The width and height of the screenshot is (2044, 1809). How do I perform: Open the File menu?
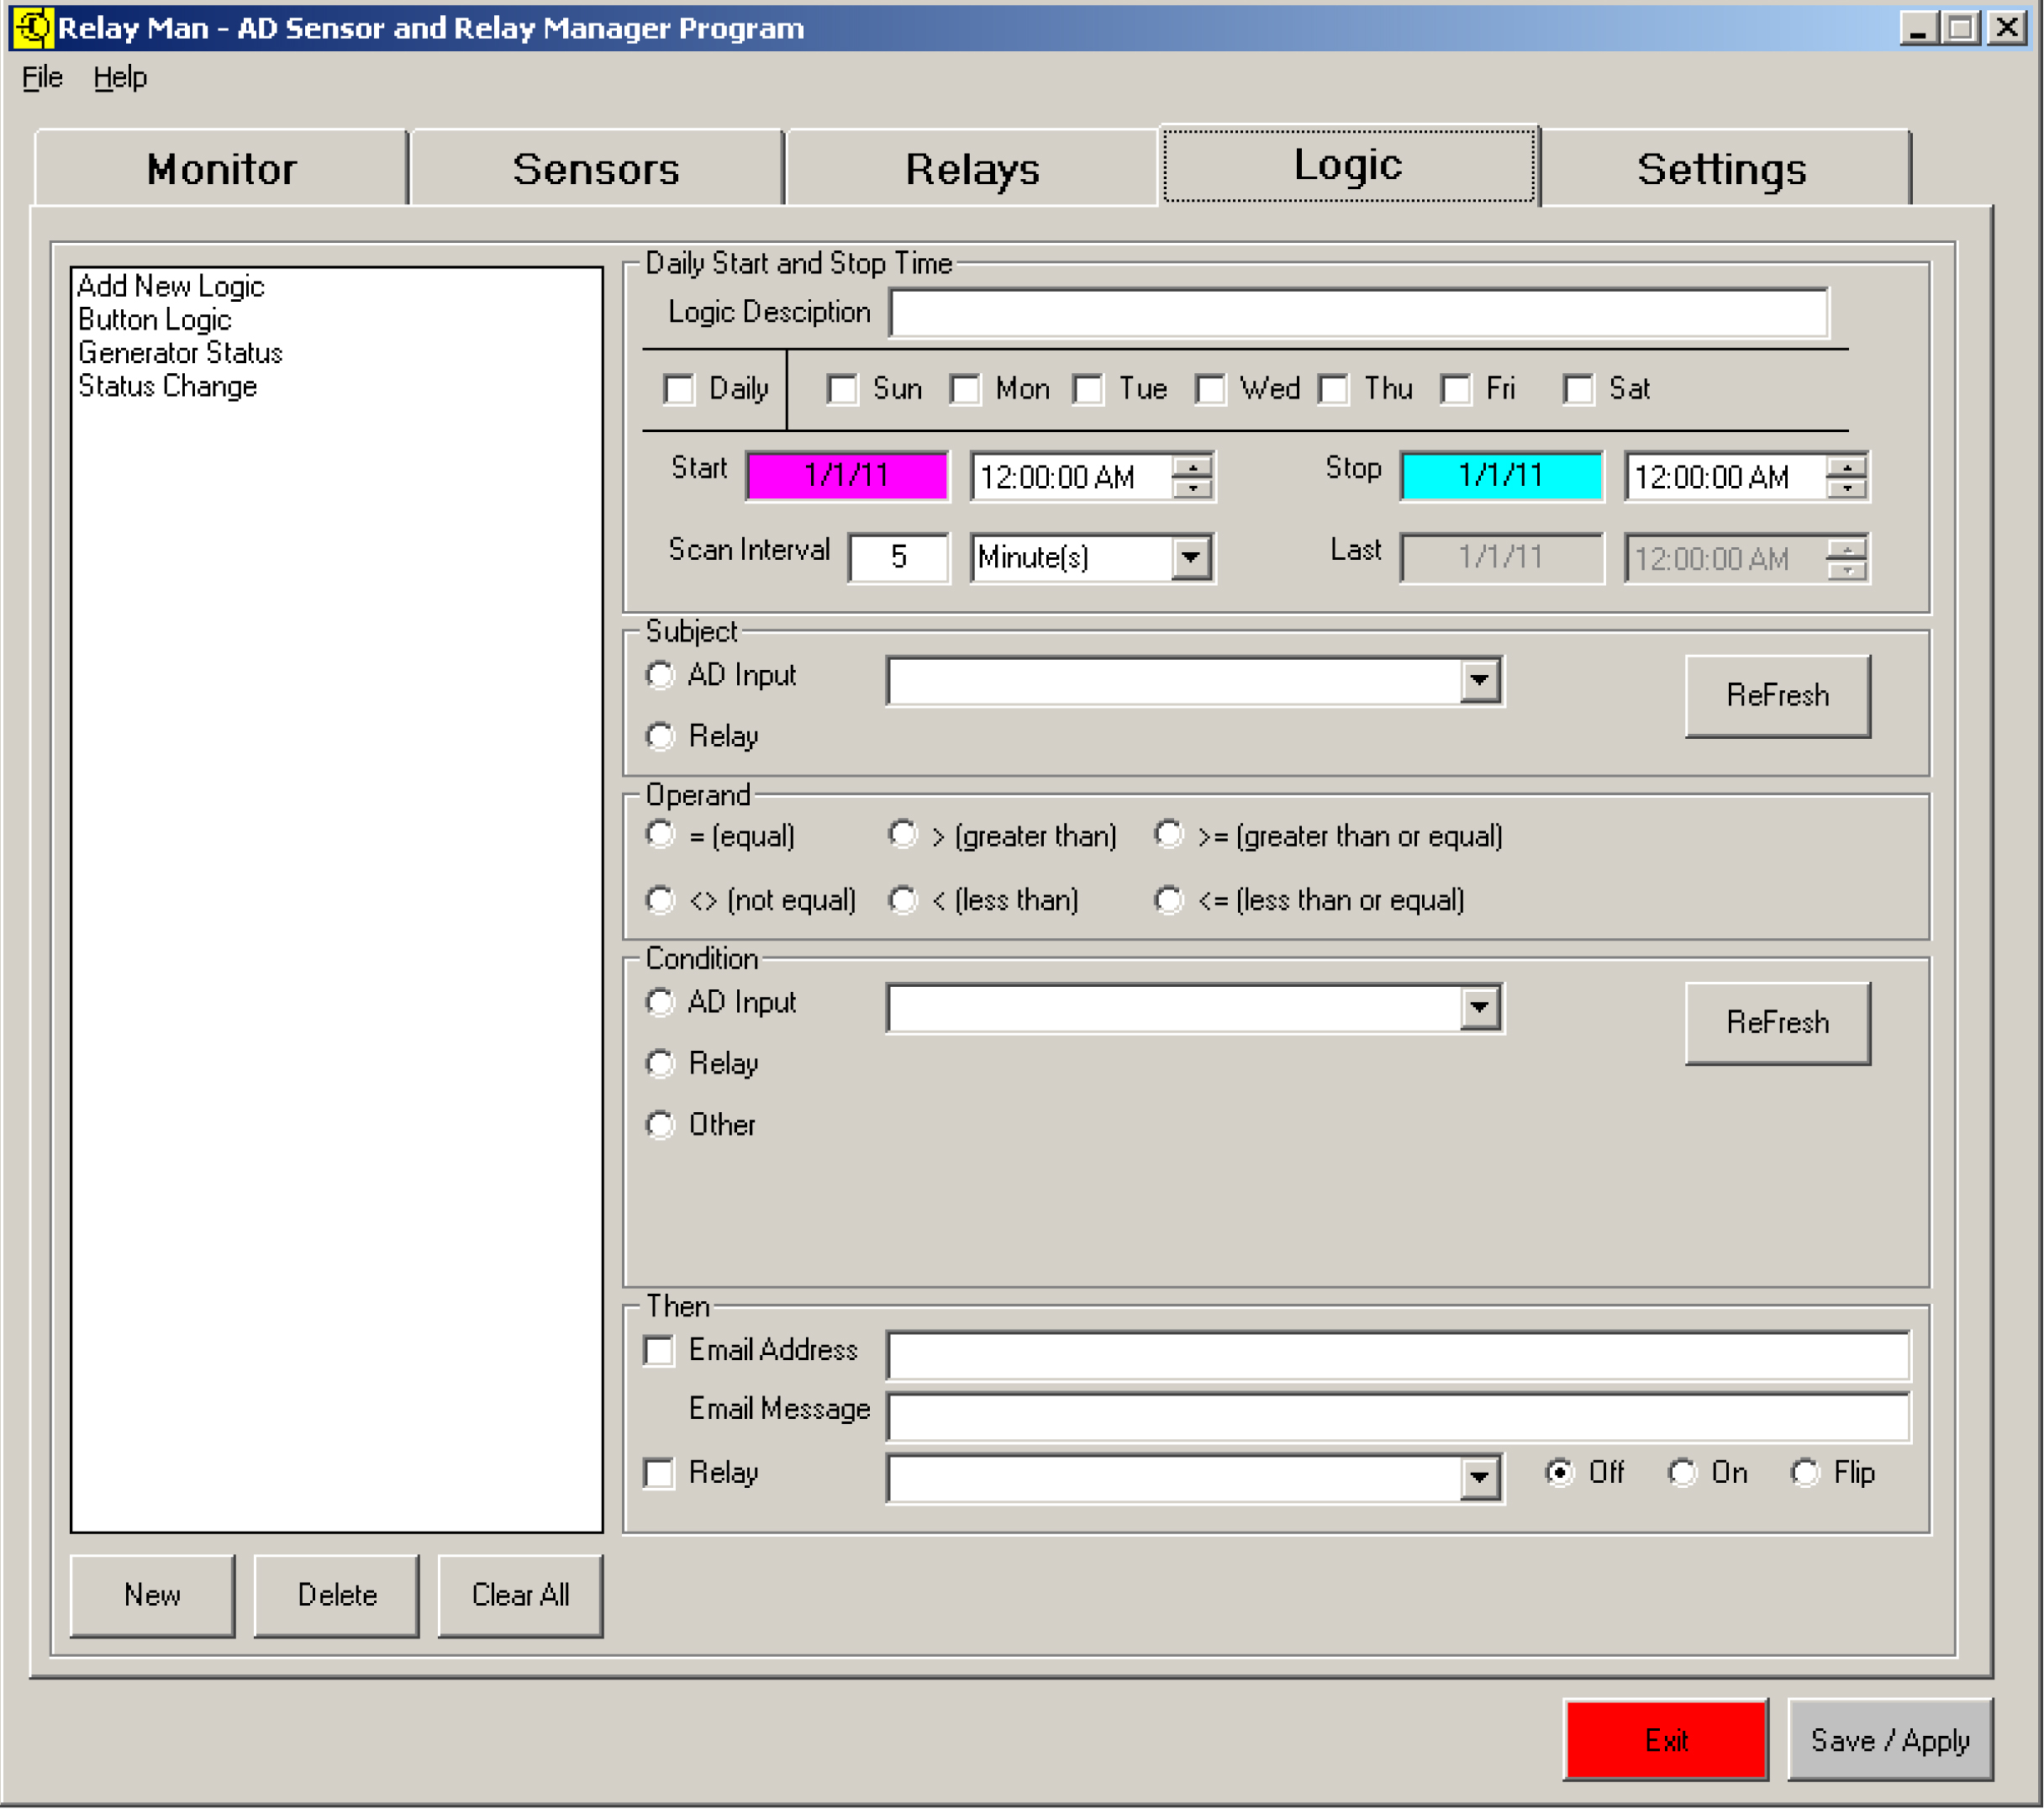pyautogui.click(x=42, y=77)
